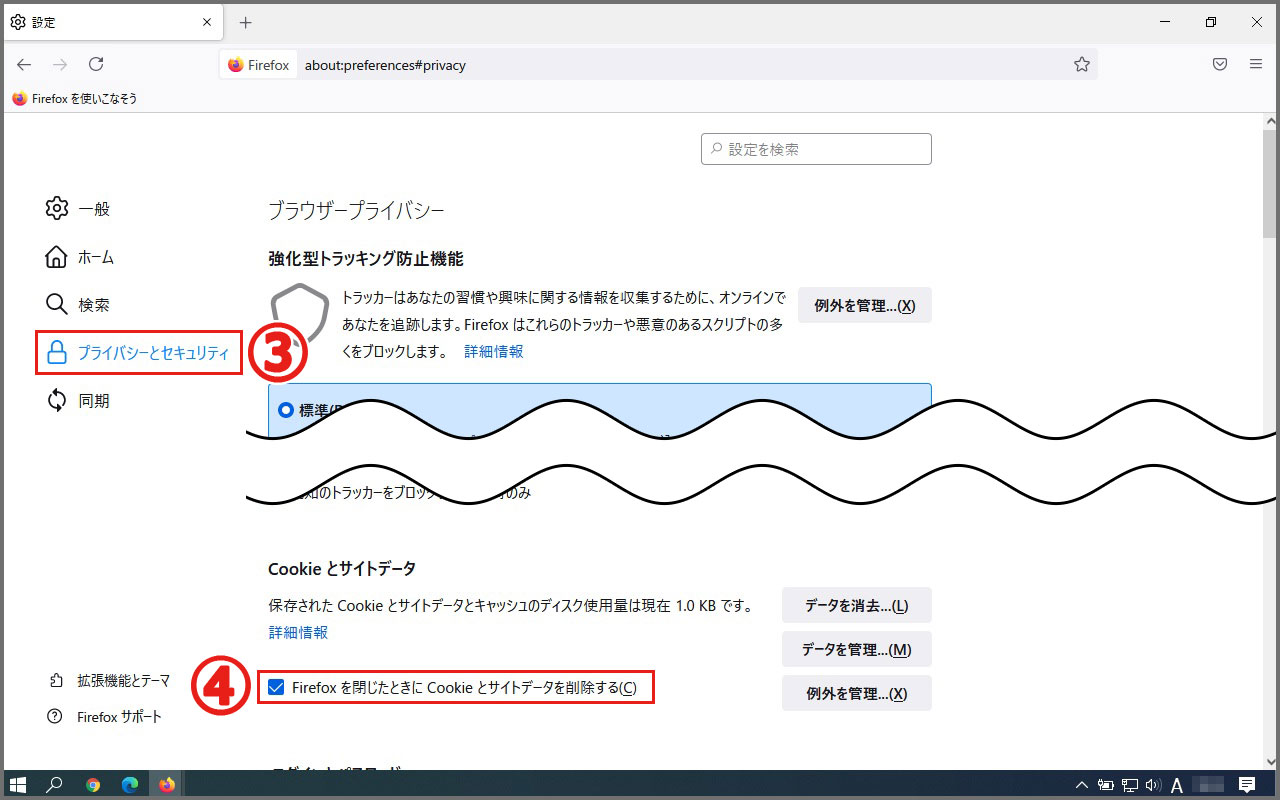Image resolution: width=1280 pixels, height=800 pixels.
Task: Open Firefox サポート link
Action: coord(105,717)
